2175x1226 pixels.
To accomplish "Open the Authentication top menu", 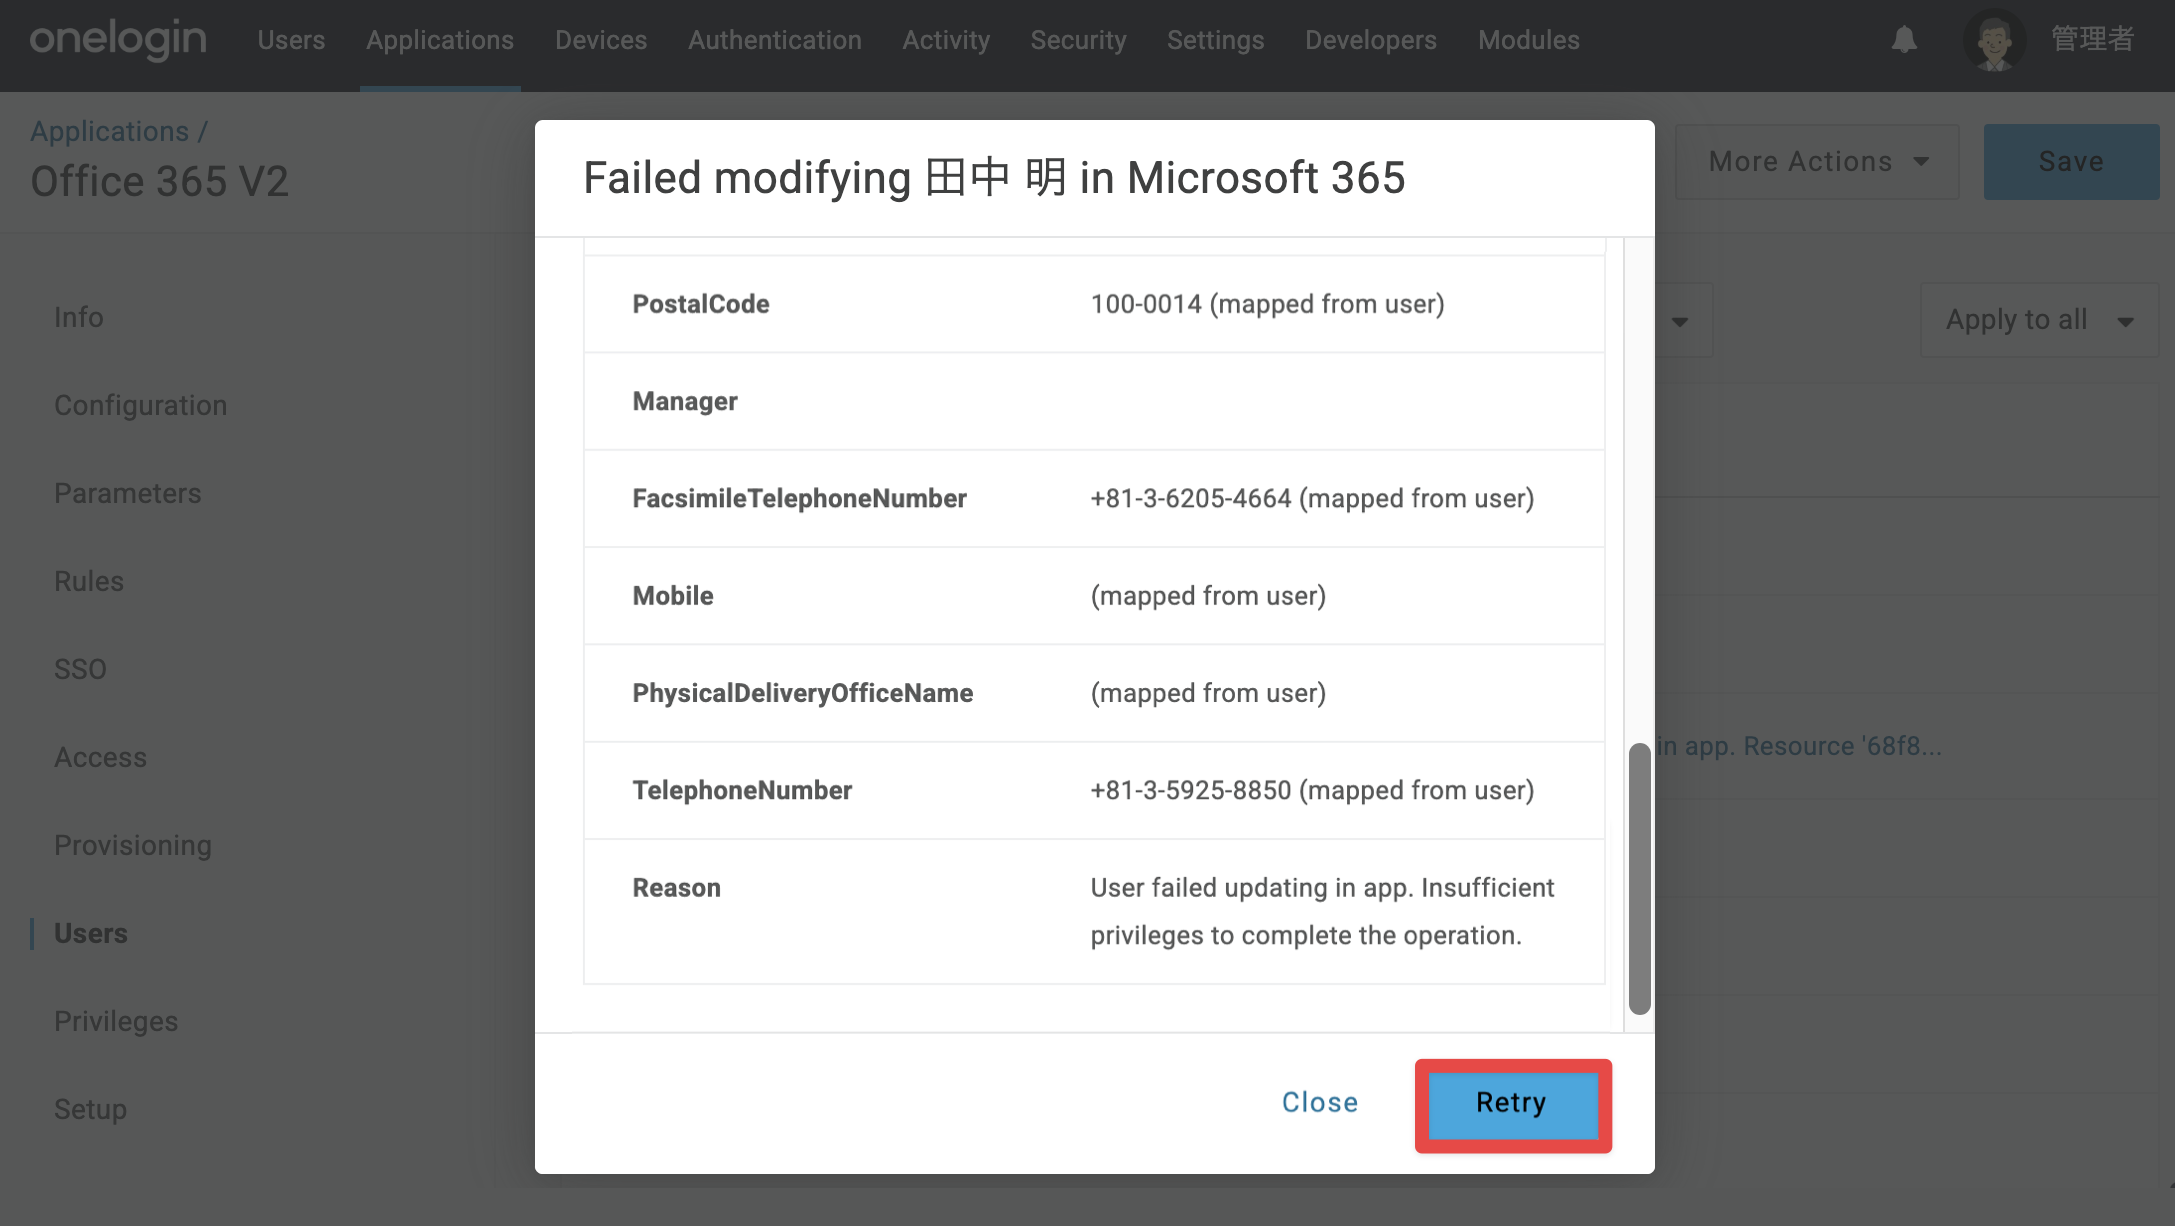I will point(775,40).
